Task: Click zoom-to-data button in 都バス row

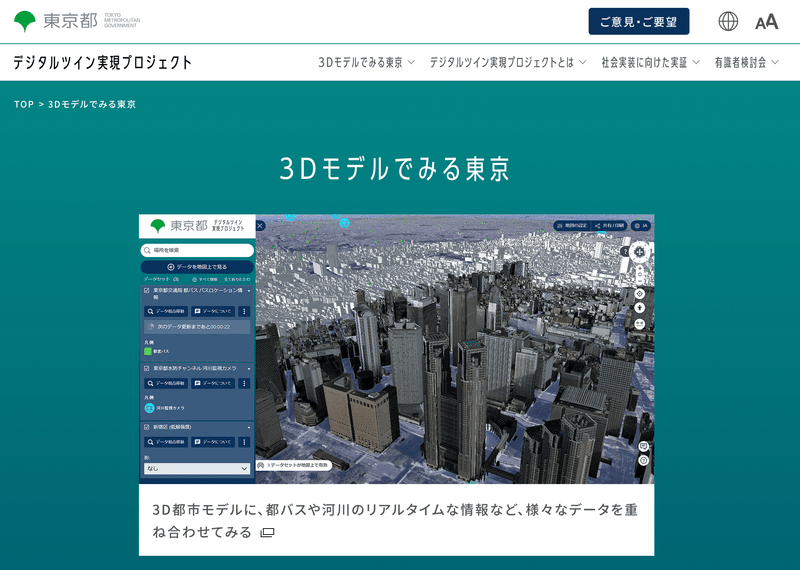Action: click(x=166, y=311)
